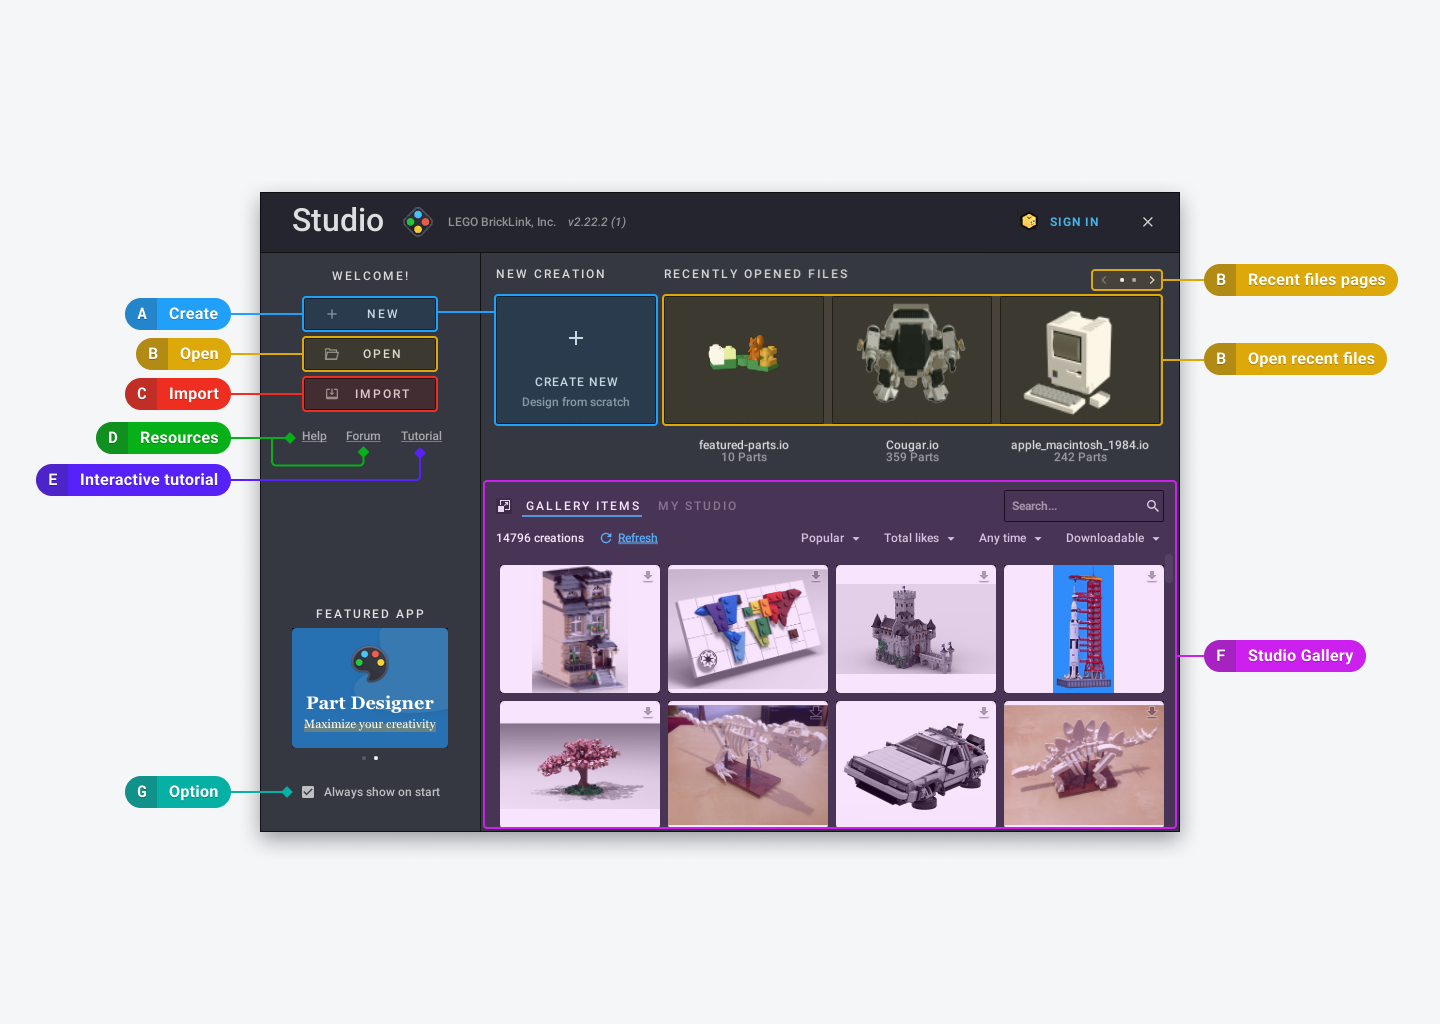
Task: Click the yellow brick sign-in icon
Action: tap(1029, 221)
